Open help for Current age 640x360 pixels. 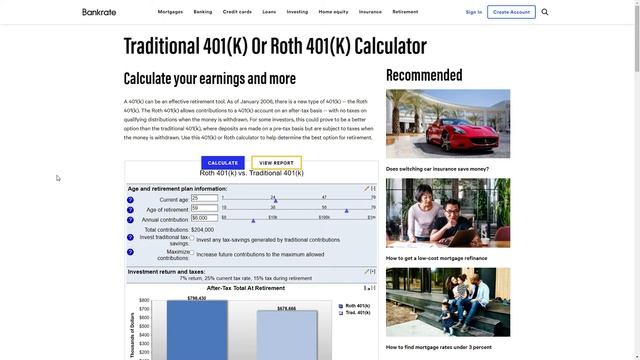(130, 200)
